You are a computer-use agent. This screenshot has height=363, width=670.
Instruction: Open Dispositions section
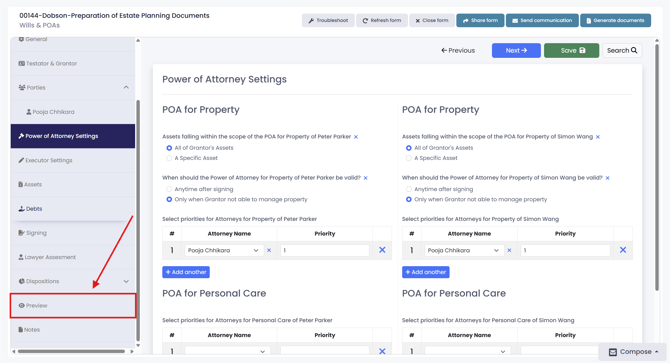pos(73,281)
